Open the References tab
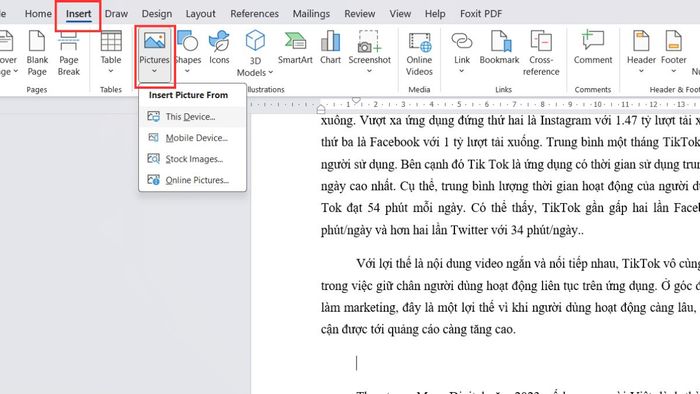 (x=254, y=14)
